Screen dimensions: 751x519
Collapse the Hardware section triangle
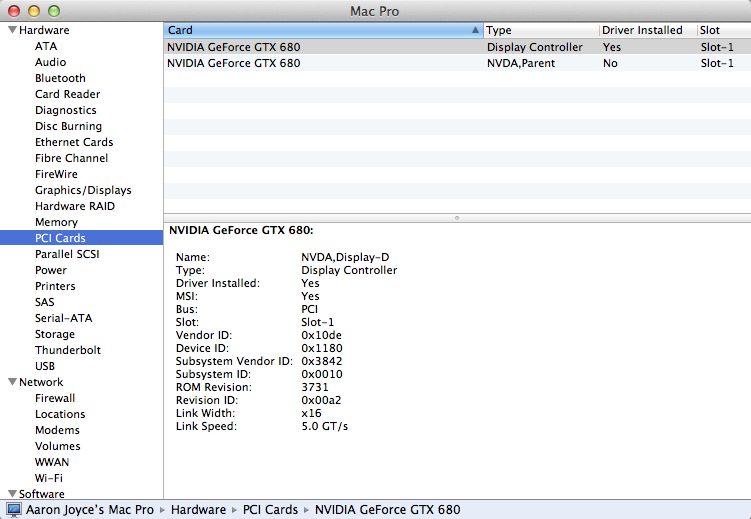click(12, 30)
